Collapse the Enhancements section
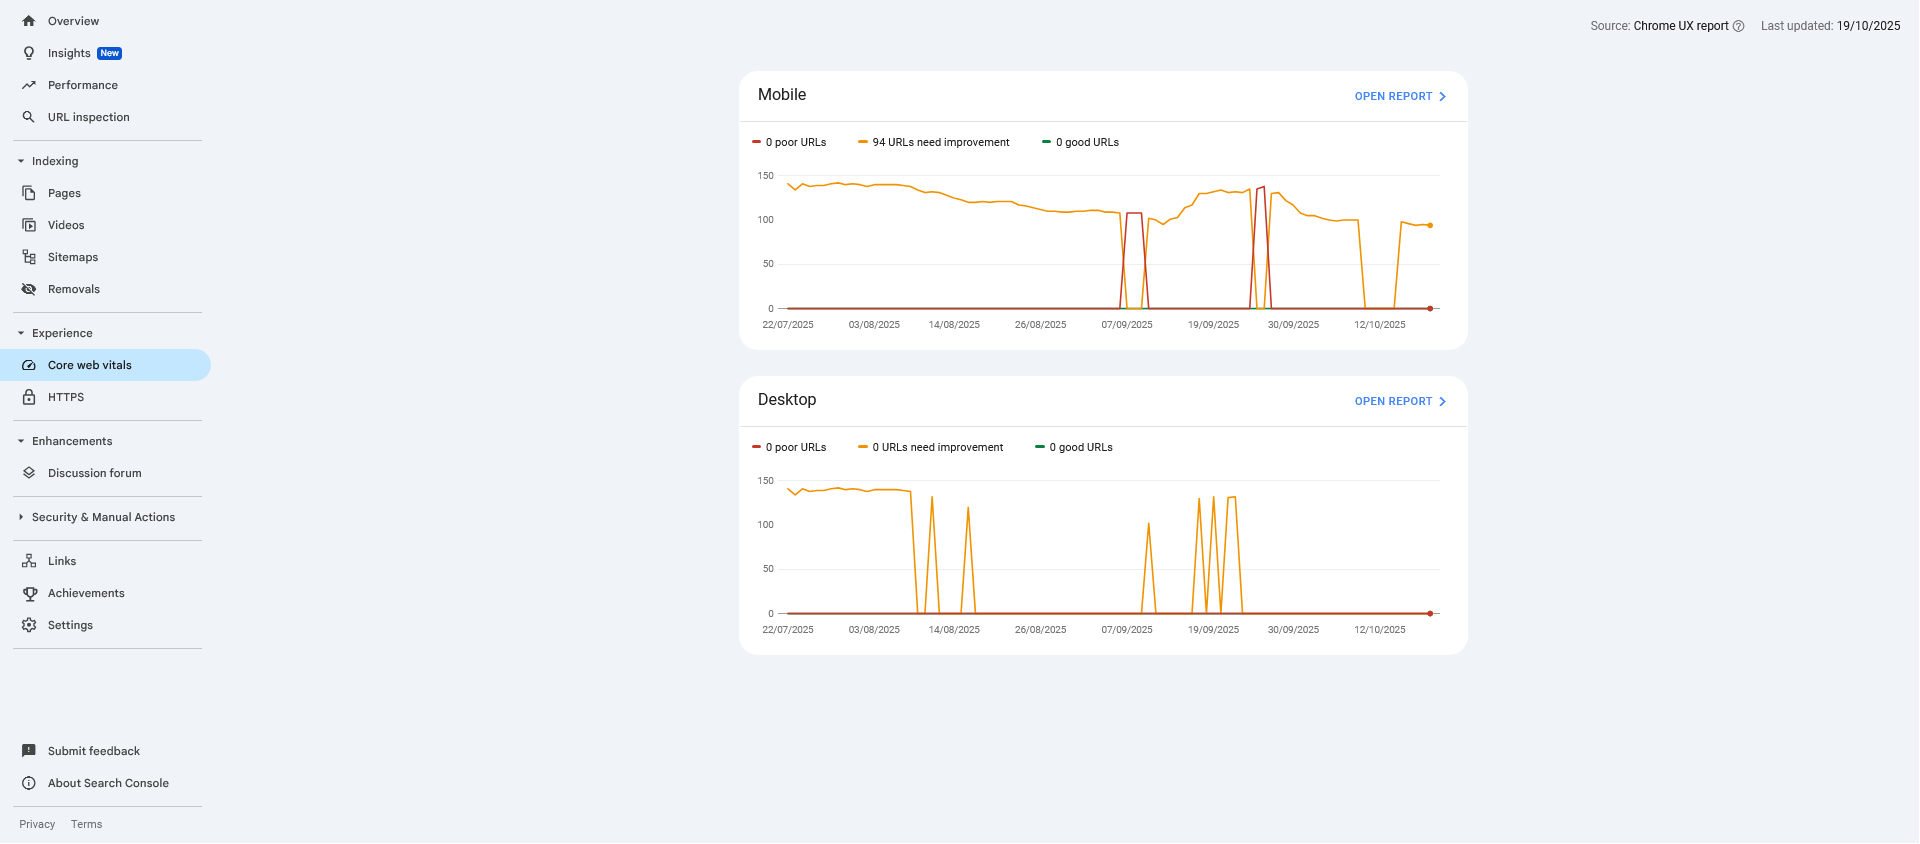The image size is (1920, 844). 21,441
